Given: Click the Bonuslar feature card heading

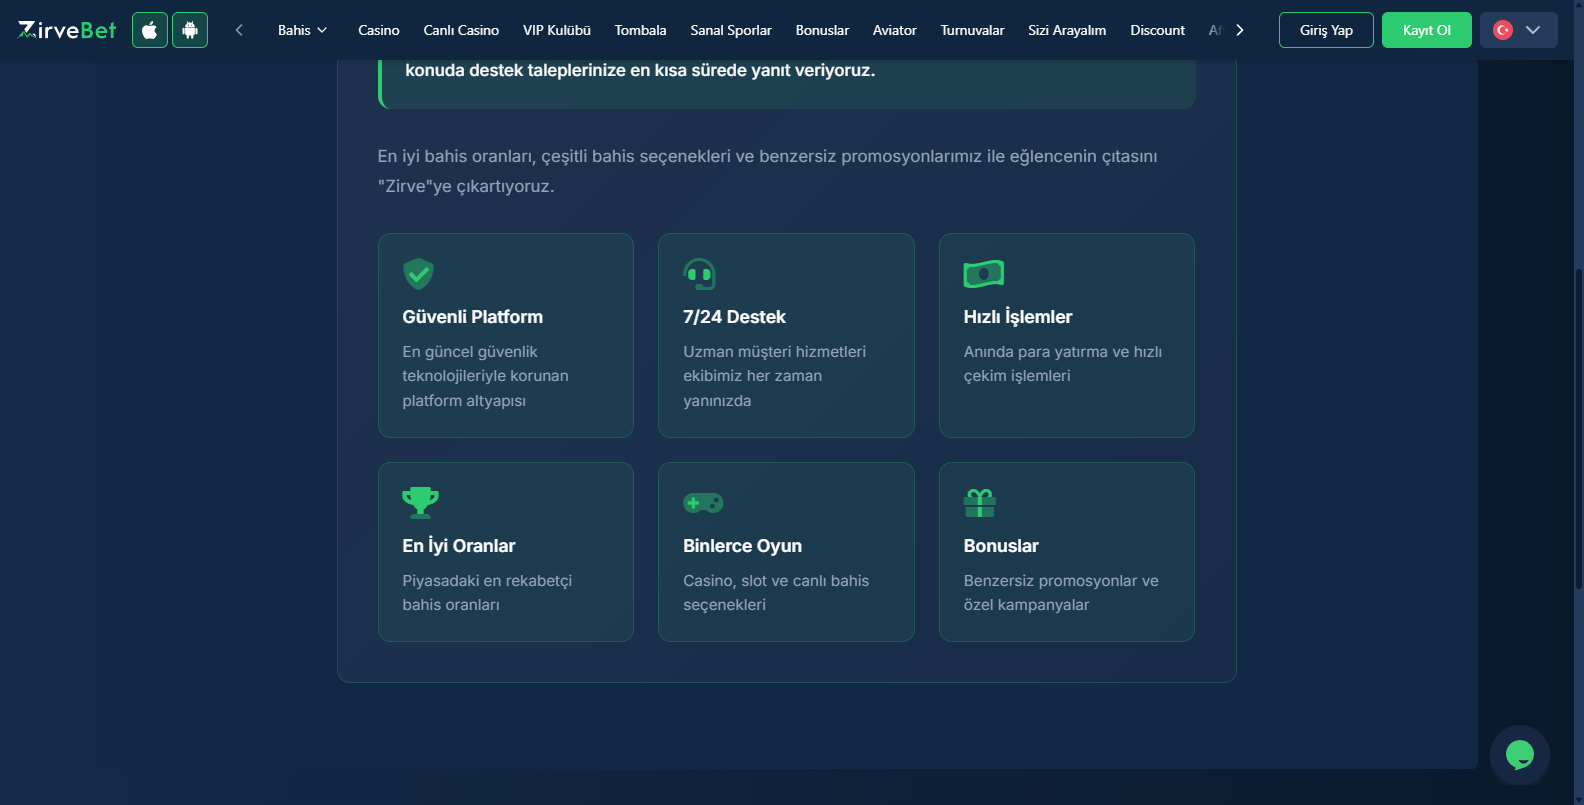Looking at the screenshot, I should [x=1001, y=546].
